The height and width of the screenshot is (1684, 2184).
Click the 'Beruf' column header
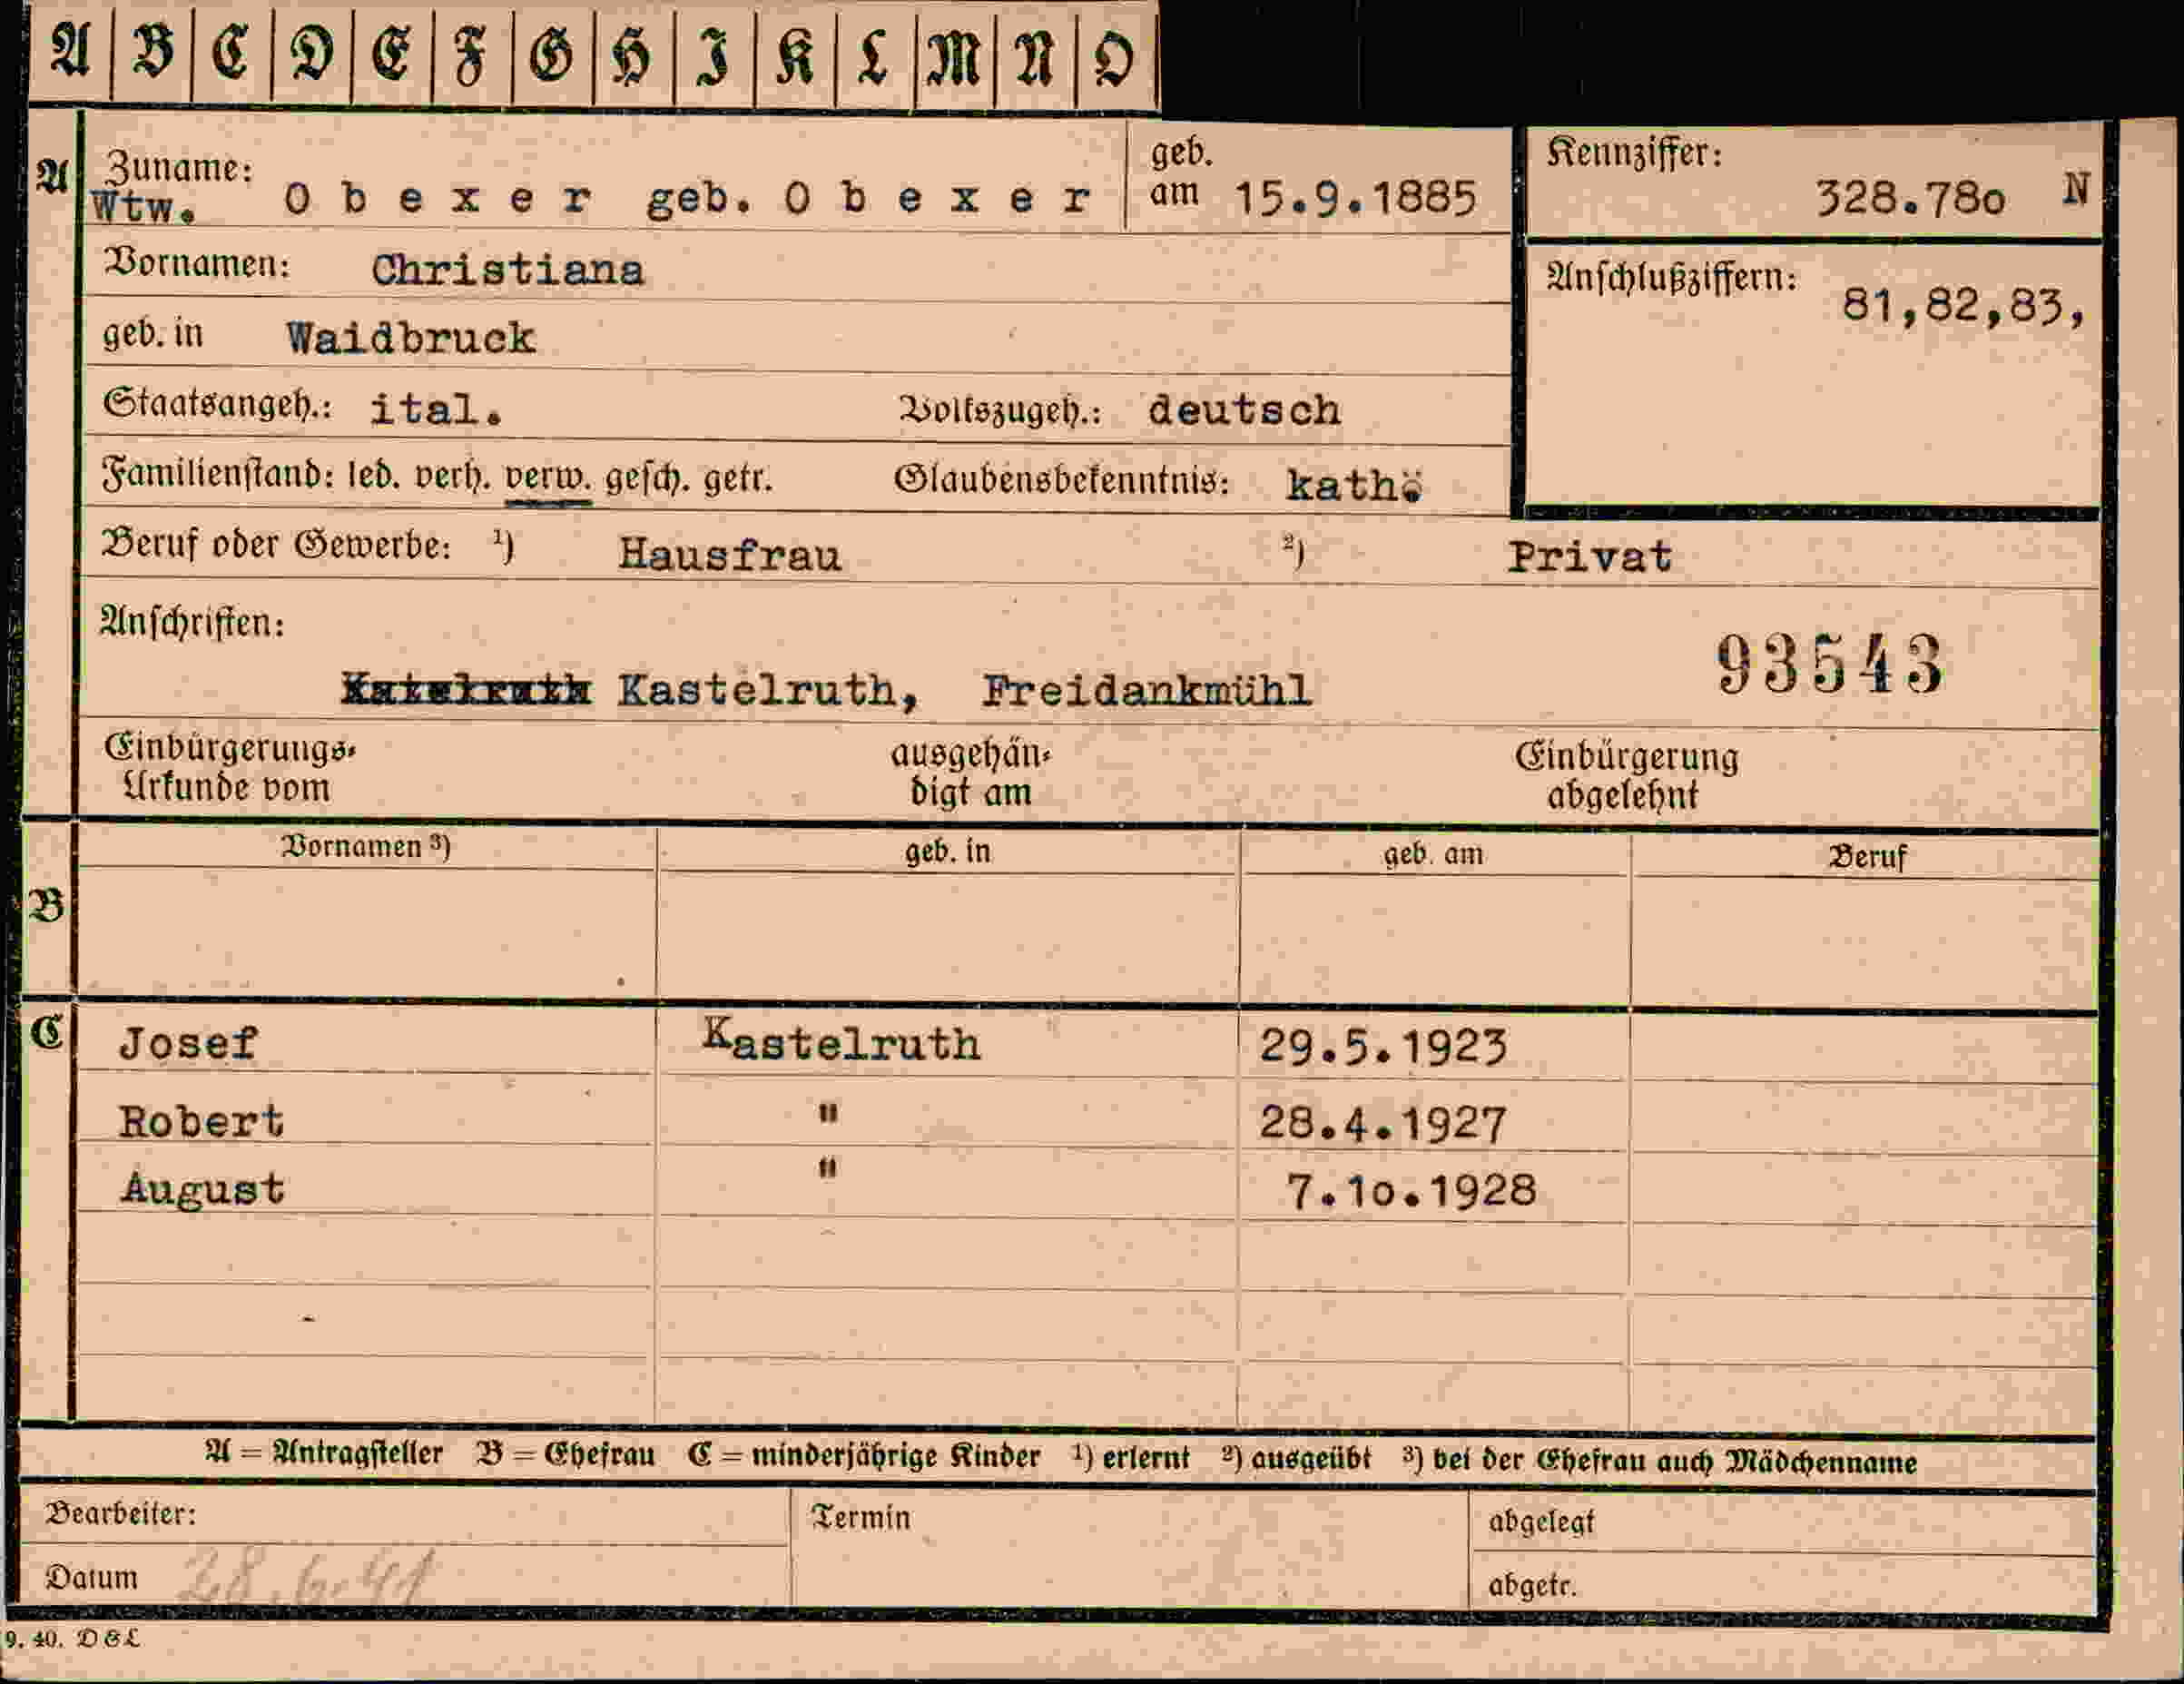1867,857
